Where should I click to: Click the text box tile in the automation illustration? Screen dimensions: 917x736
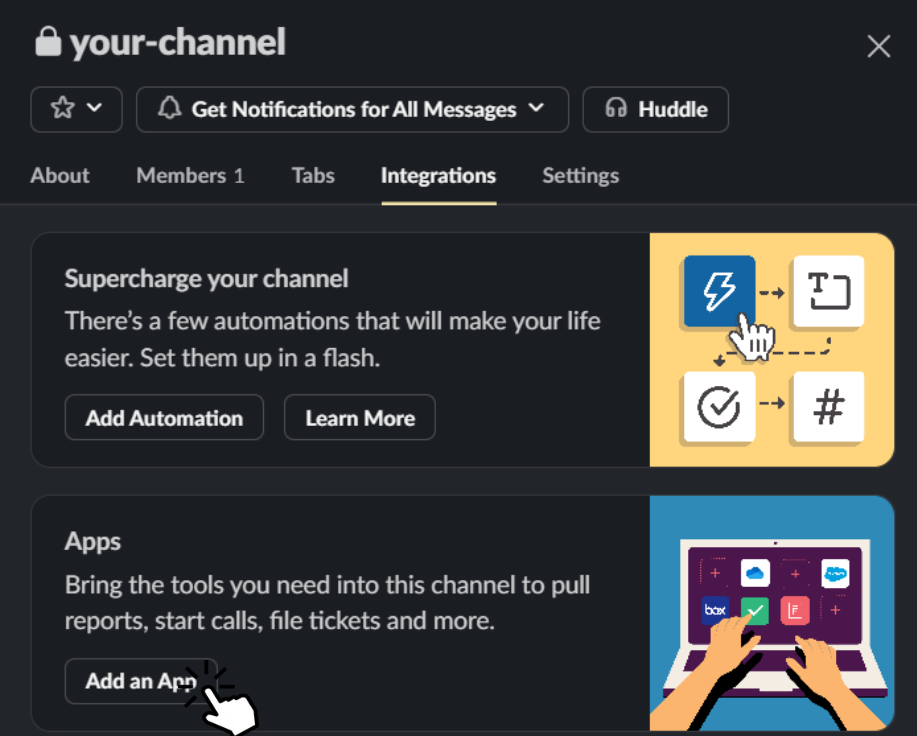tap(827, 292)
